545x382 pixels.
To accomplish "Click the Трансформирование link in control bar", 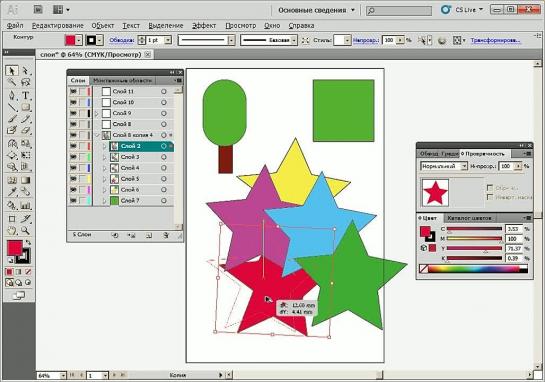I will [x=495, y=40].
